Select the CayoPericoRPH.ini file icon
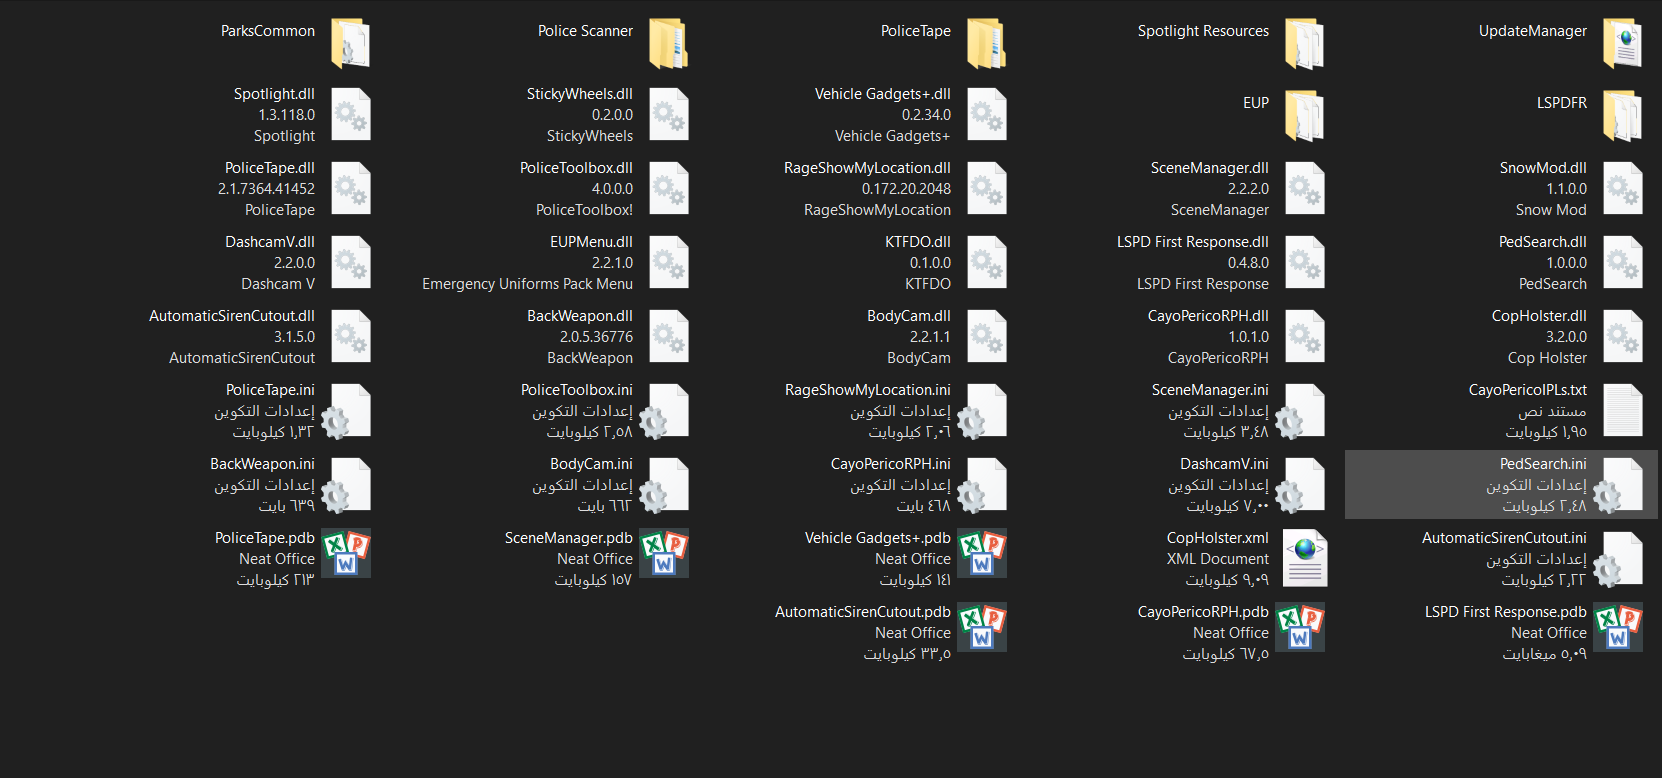The height and width of the screenshot is (778, 1662). [x=983, y=485]
